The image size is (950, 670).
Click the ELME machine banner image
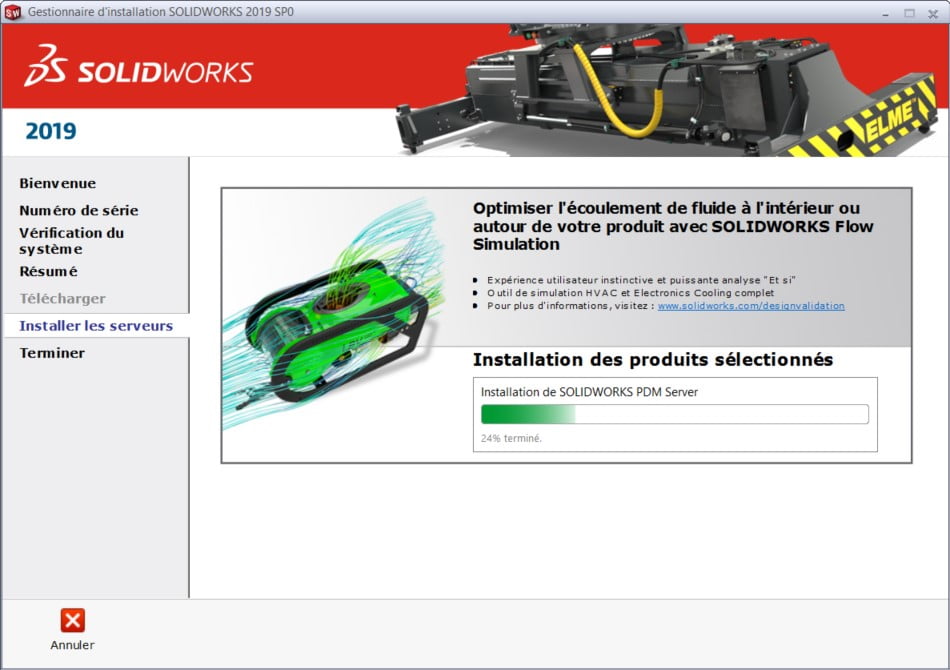pyautogui.click(x=666, y=90)
